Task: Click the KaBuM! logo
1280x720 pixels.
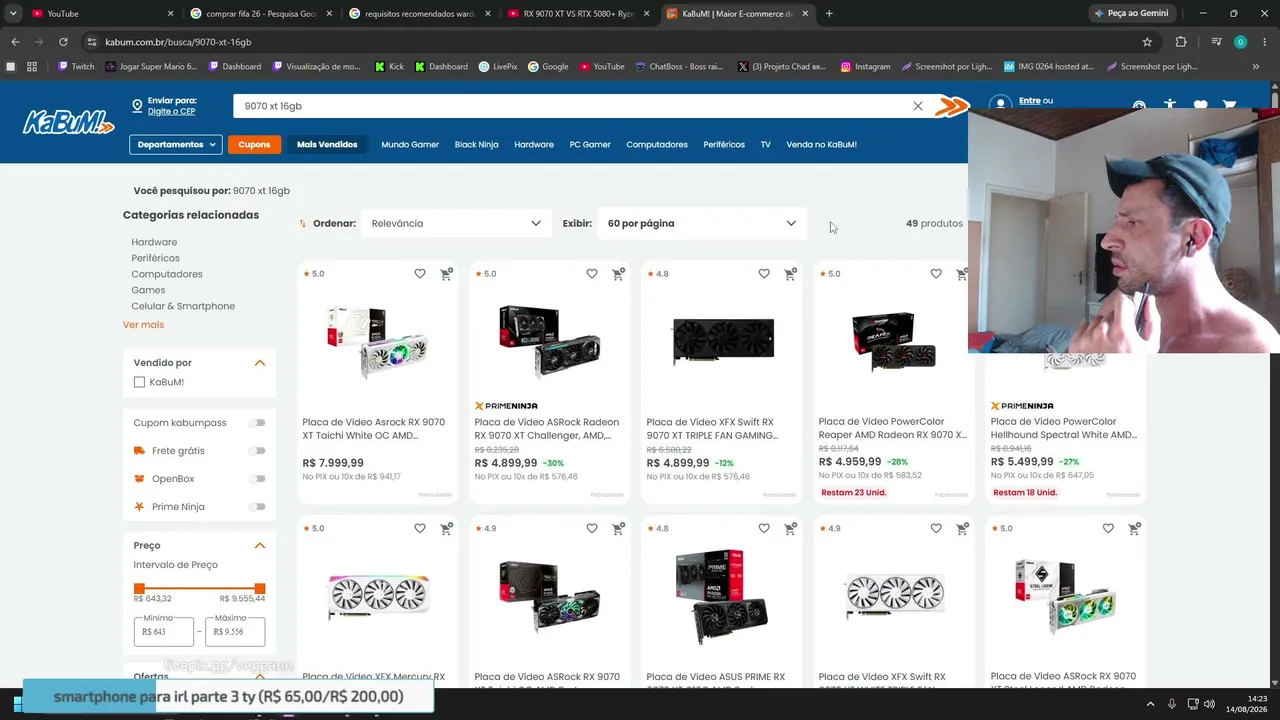Action: [x=68, y=122]
